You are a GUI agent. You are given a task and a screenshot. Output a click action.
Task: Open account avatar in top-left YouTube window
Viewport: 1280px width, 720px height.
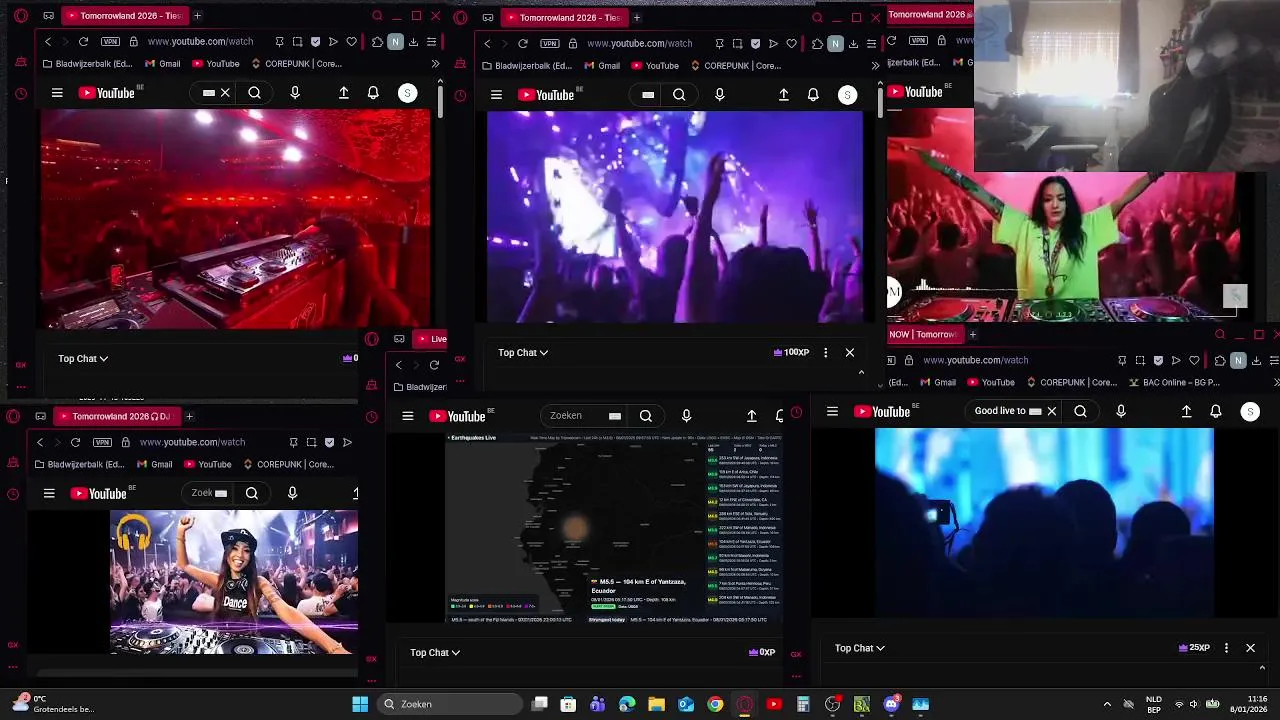point(407,93)
